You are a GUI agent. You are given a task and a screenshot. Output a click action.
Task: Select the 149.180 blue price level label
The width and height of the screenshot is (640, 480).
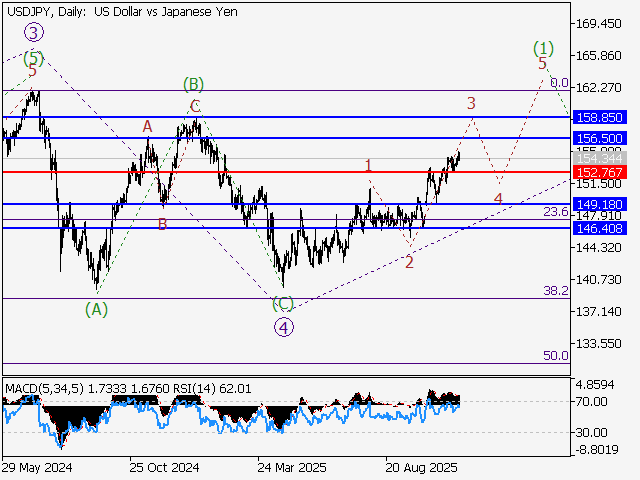(600, 204)
